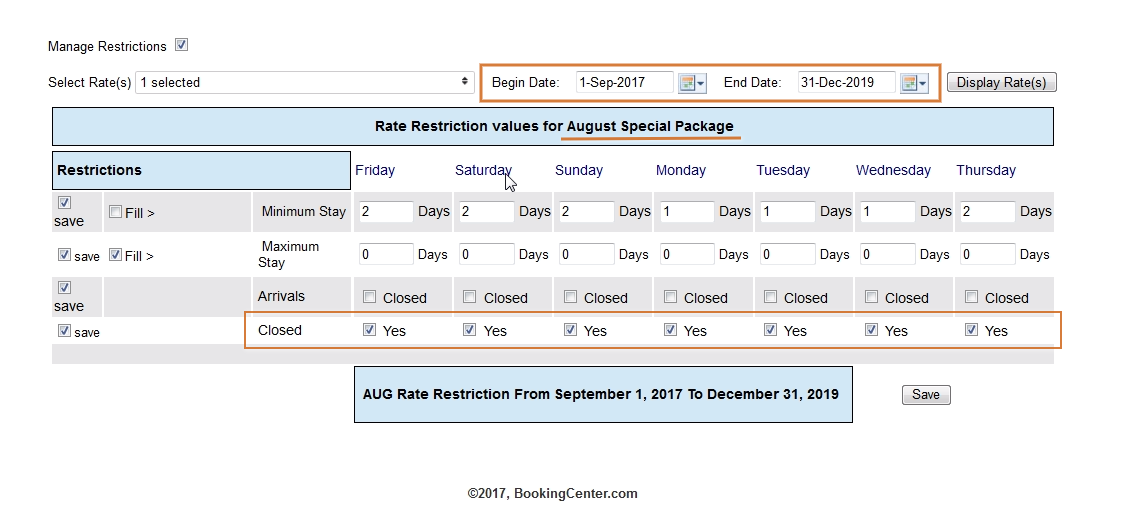Screen dimensions: 1133x532
Task: Select the Thursday Minimum Stay days field
Action: pyautogui.click(x=988, y=212)
